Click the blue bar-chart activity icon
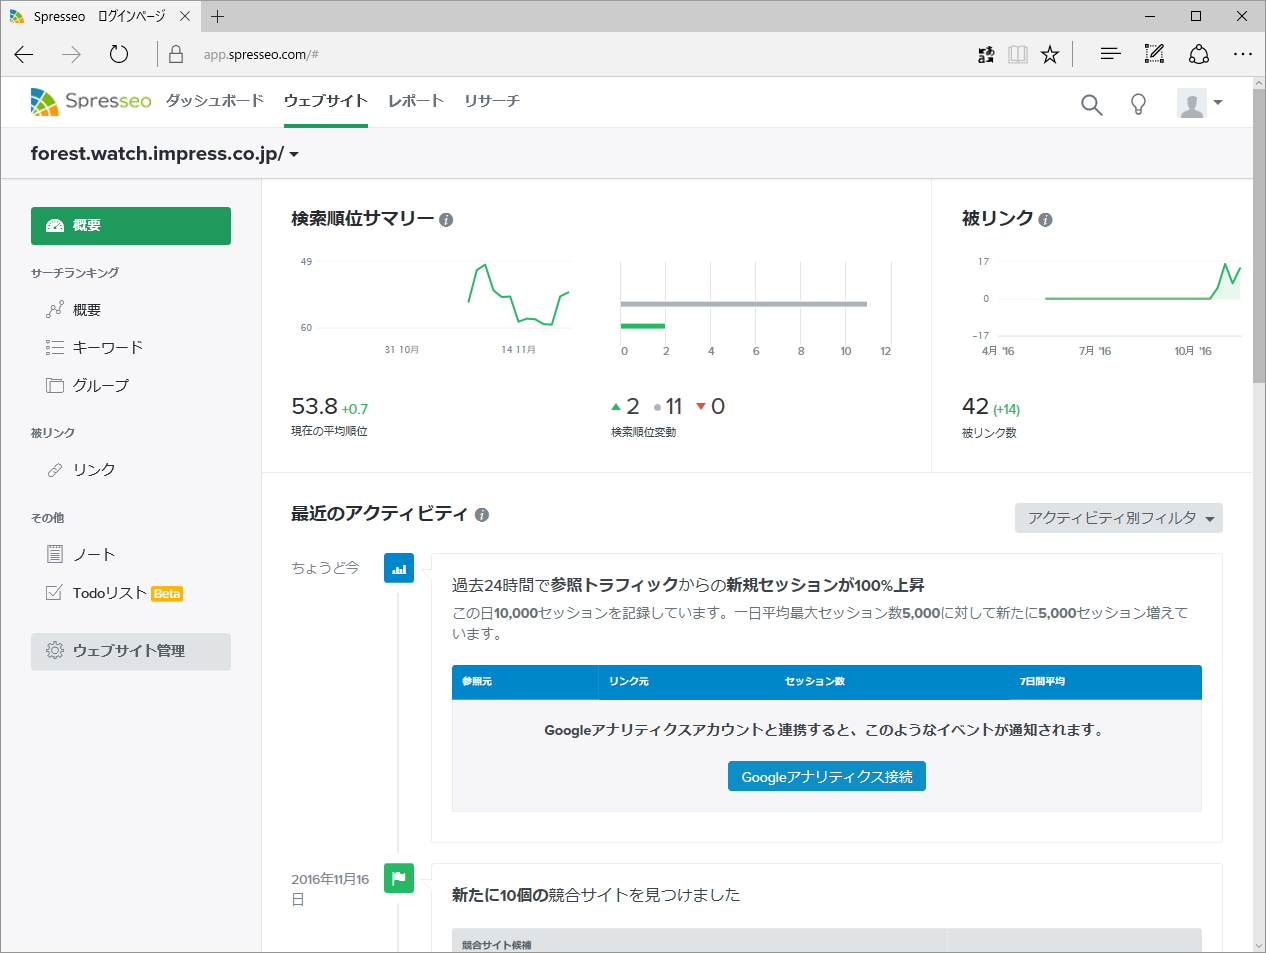Image resolution: width=1266 pixels, height=953 pixels. (x=399, y=568)
